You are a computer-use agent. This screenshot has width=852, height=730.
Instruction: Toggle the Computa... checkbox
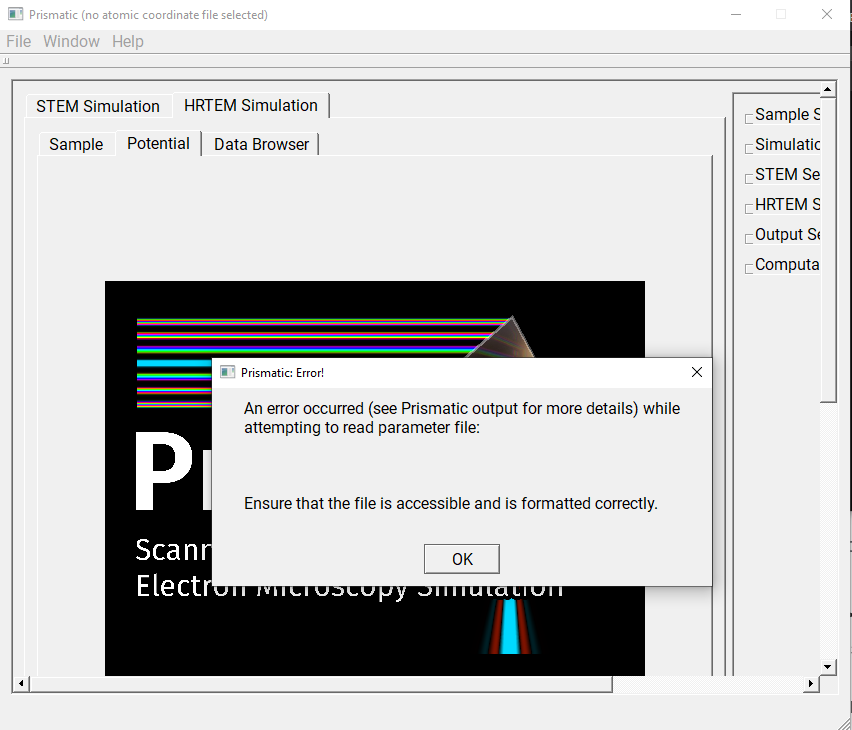[749, 268]
